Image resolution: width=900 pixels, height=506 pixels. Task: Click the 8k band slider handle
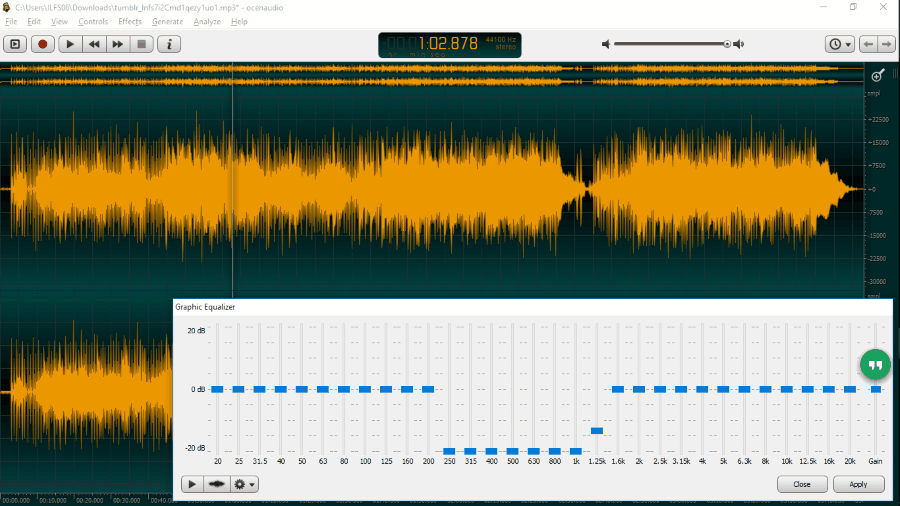[x=765, y=390]
